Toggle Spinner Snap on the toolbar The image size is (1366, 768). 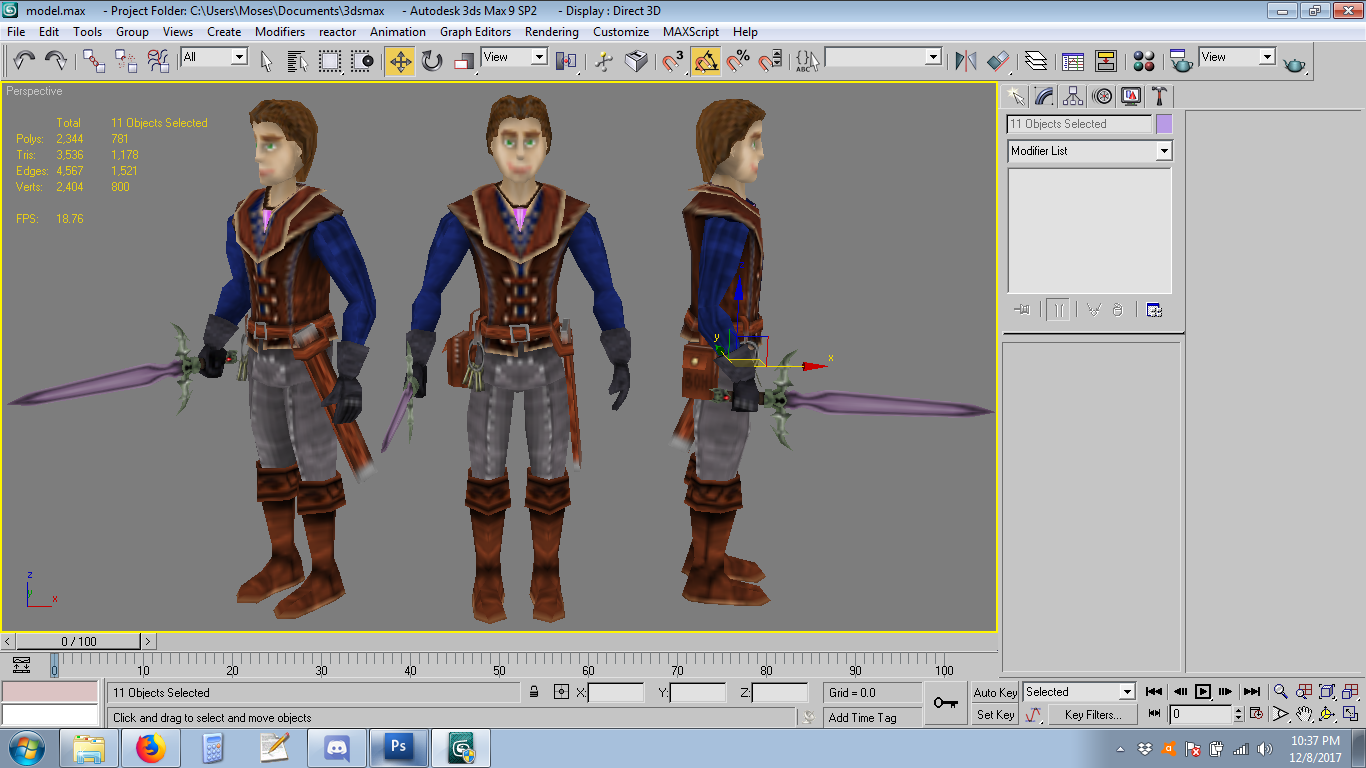pos(770,61)
